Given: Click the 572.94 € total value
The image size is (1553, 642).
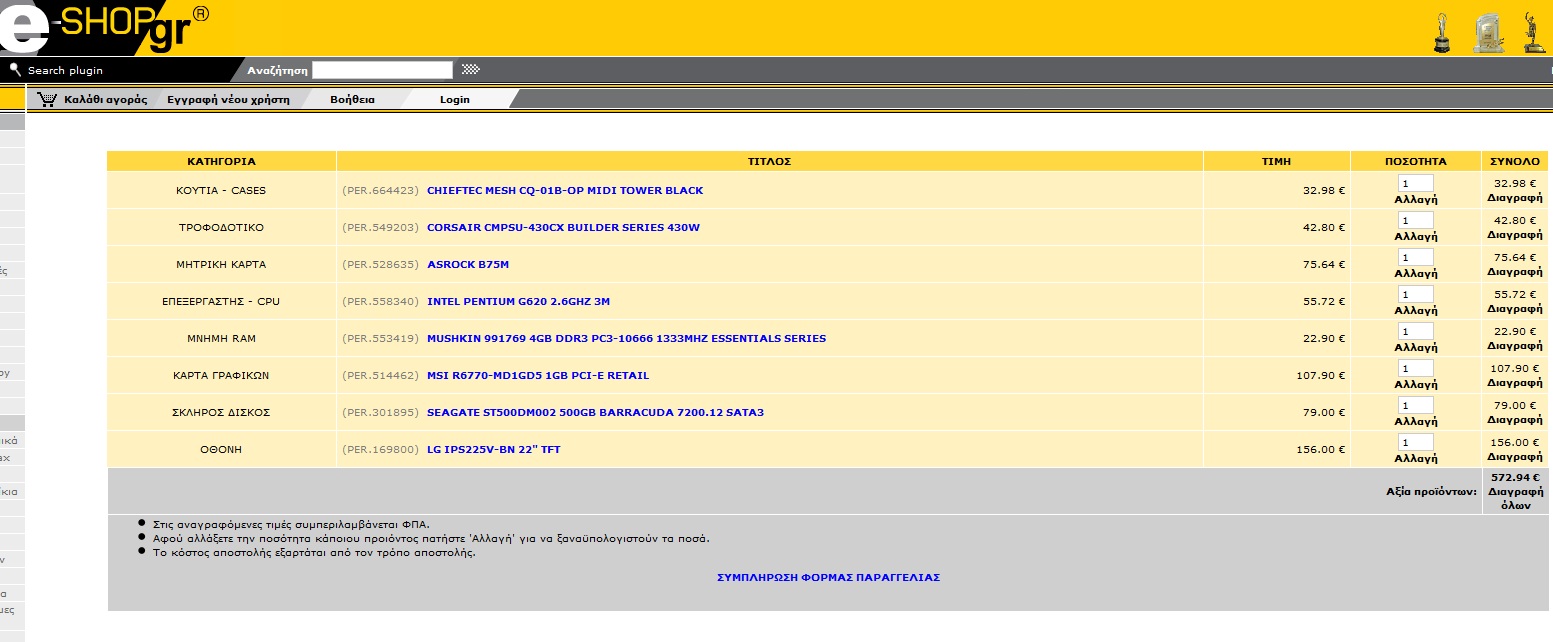Looking at the screenshot, I should point(1515,477).
